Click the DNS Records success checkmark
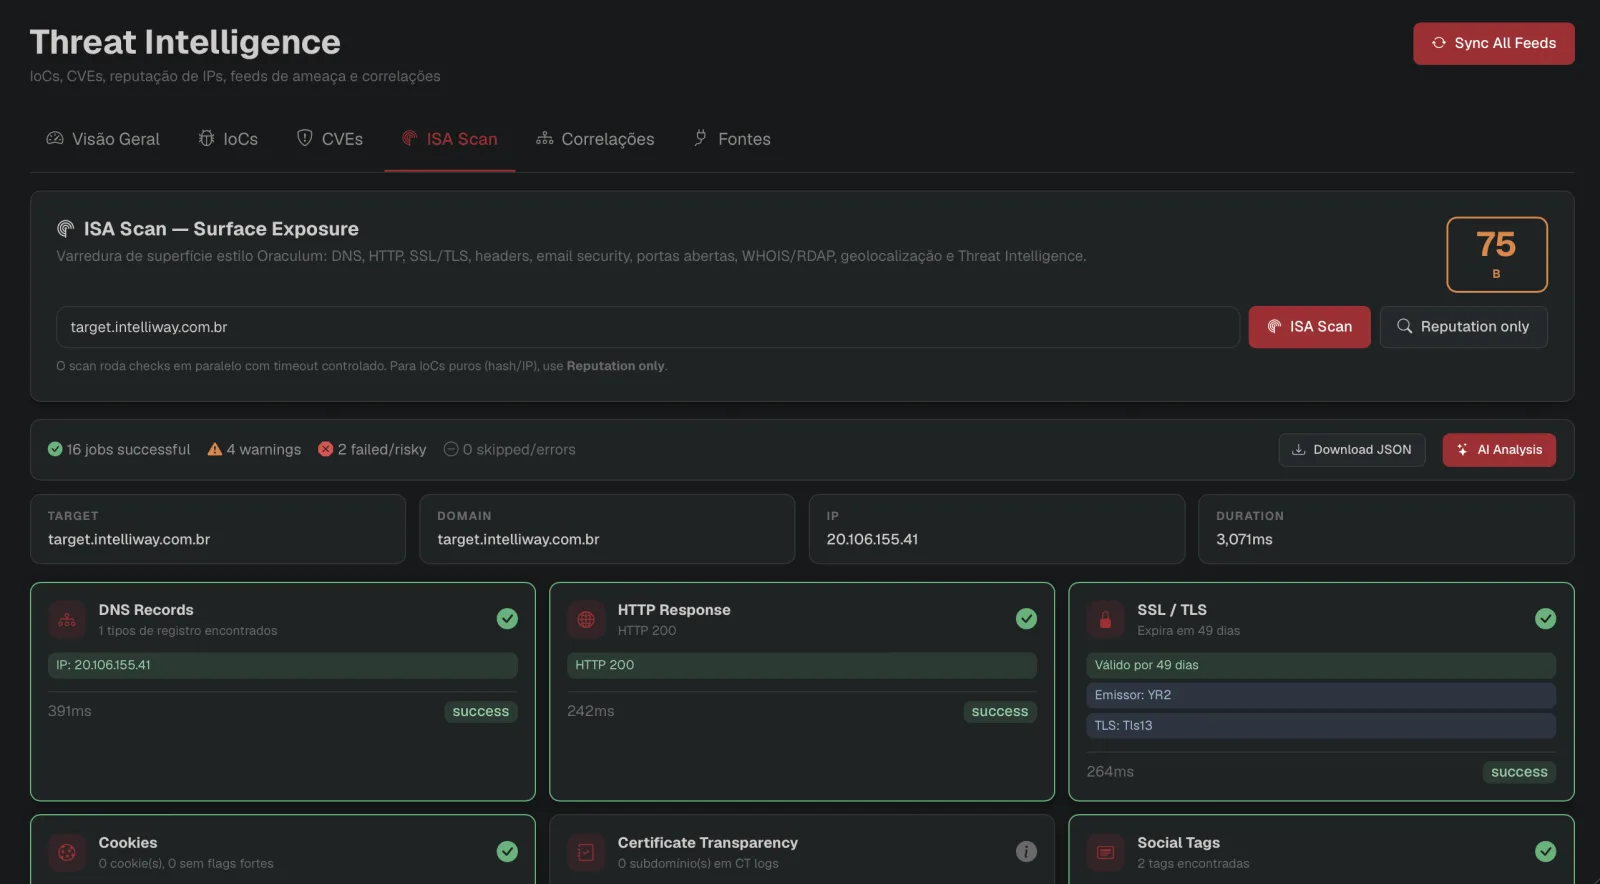 coord(507,619)
